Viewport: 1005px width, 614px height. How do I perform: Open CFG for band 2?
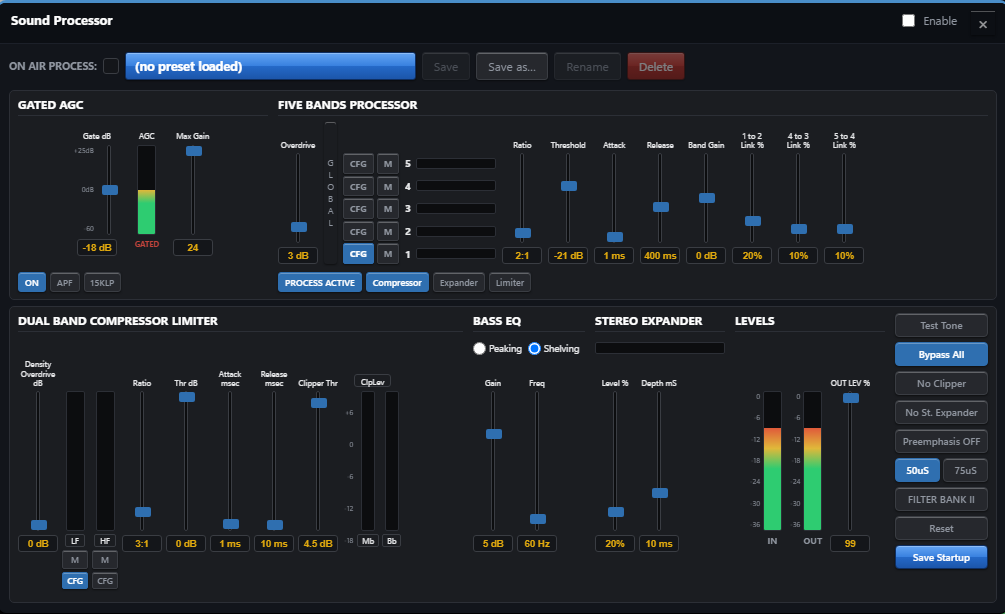coord(358,231)
